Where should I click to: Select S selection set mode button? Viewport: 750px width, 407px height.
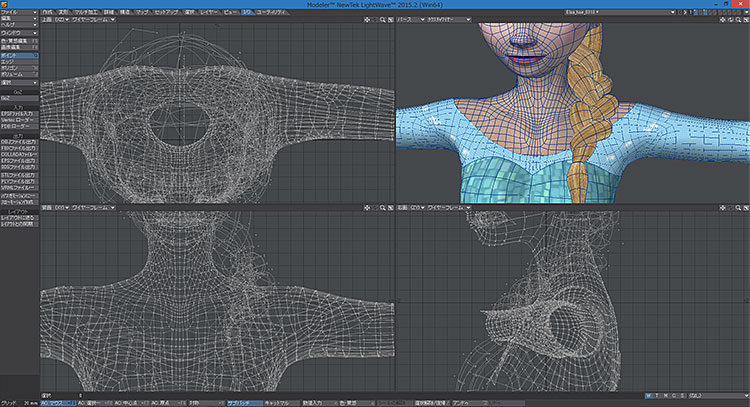click(683, 396)
